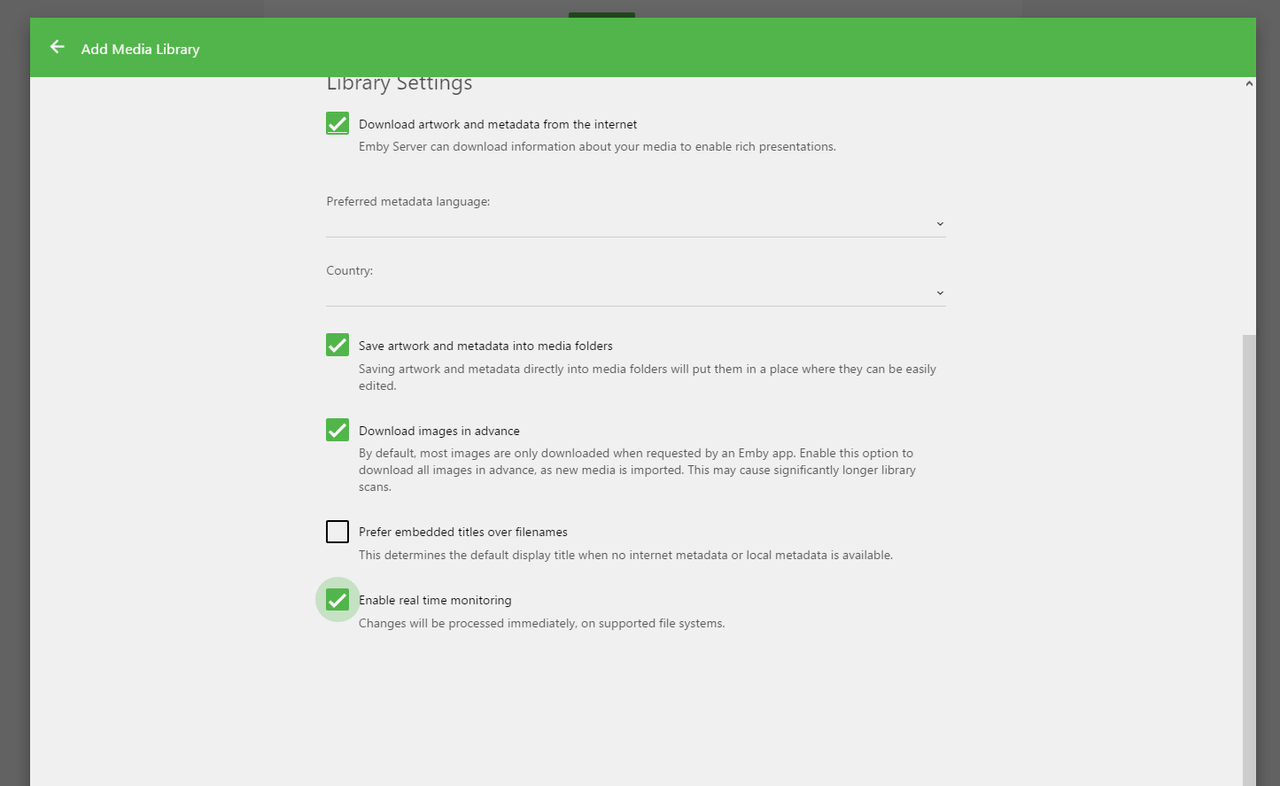Click the Library Settings heading

point(399,83)
